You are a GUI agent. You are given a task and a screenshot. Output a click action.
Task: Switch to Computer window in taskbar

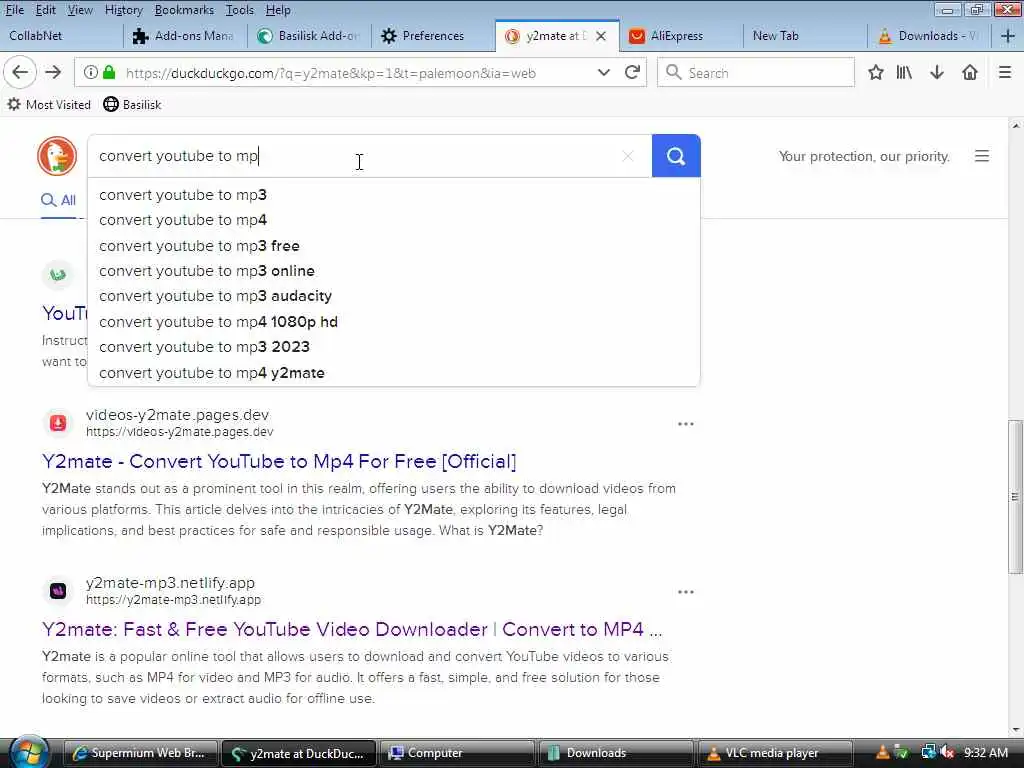457,753
